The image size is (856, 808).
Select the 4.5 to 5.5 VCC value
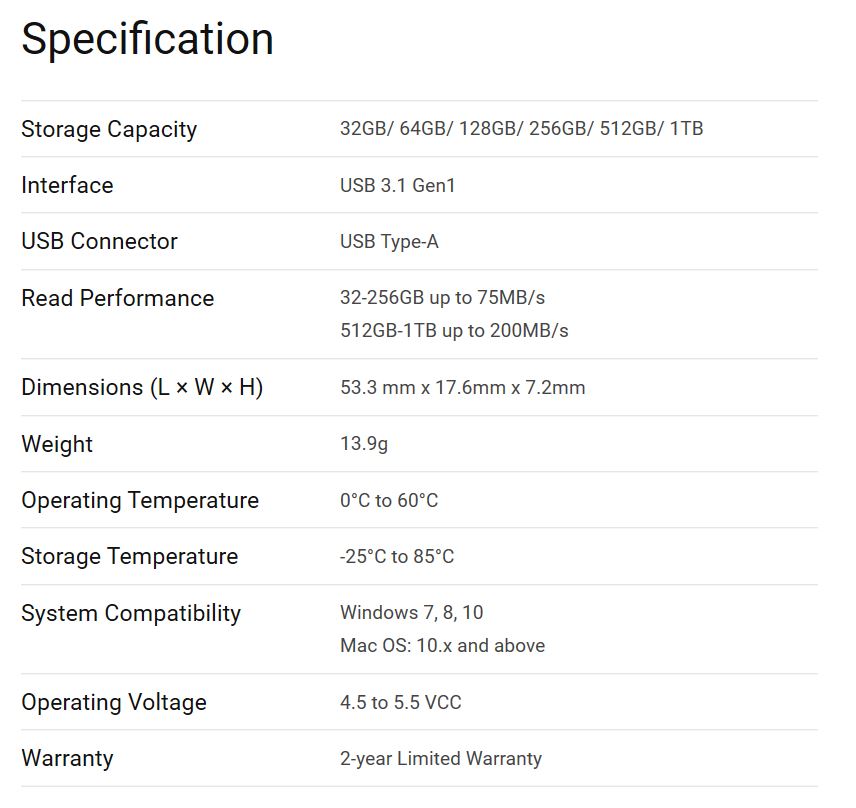pyautogui.click(x=400, y=703)
